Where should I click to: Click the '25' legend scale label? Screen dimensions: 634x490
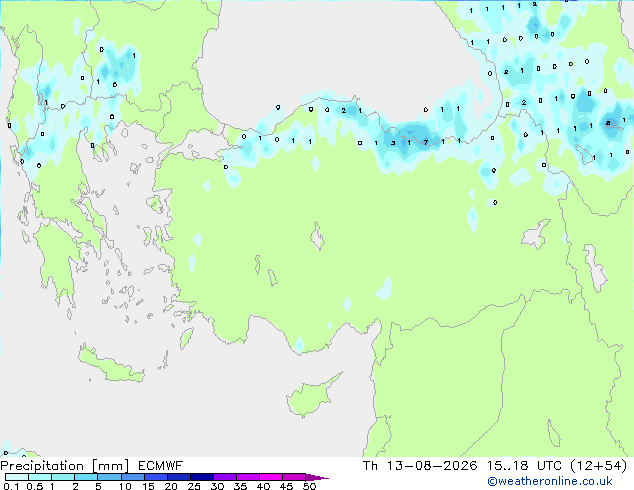(x=194, y=486)
